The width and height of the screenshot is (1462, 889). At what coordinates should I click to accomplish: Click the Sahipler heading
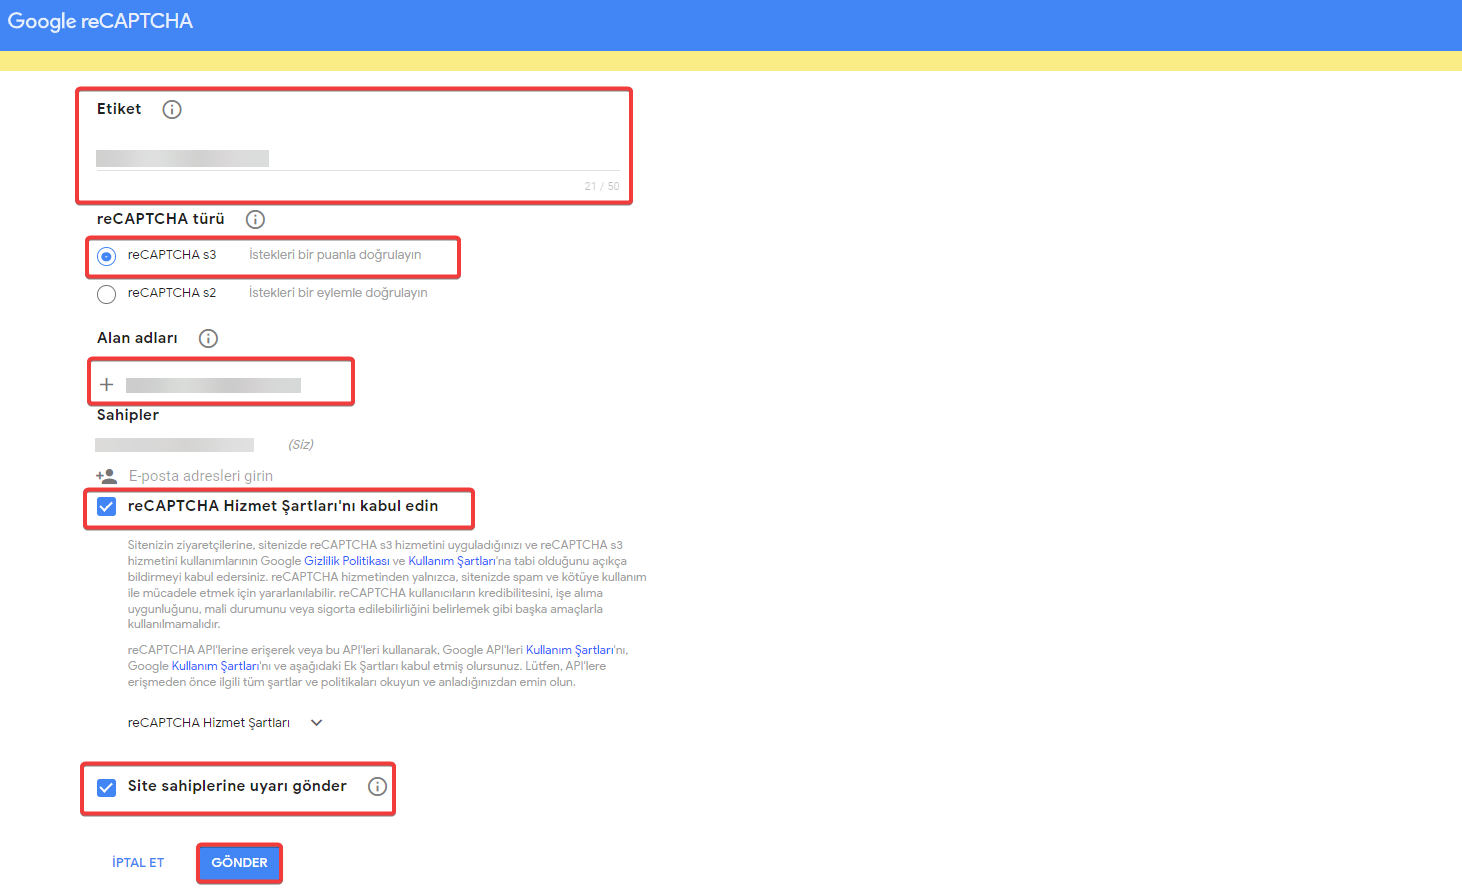(128, 415)
